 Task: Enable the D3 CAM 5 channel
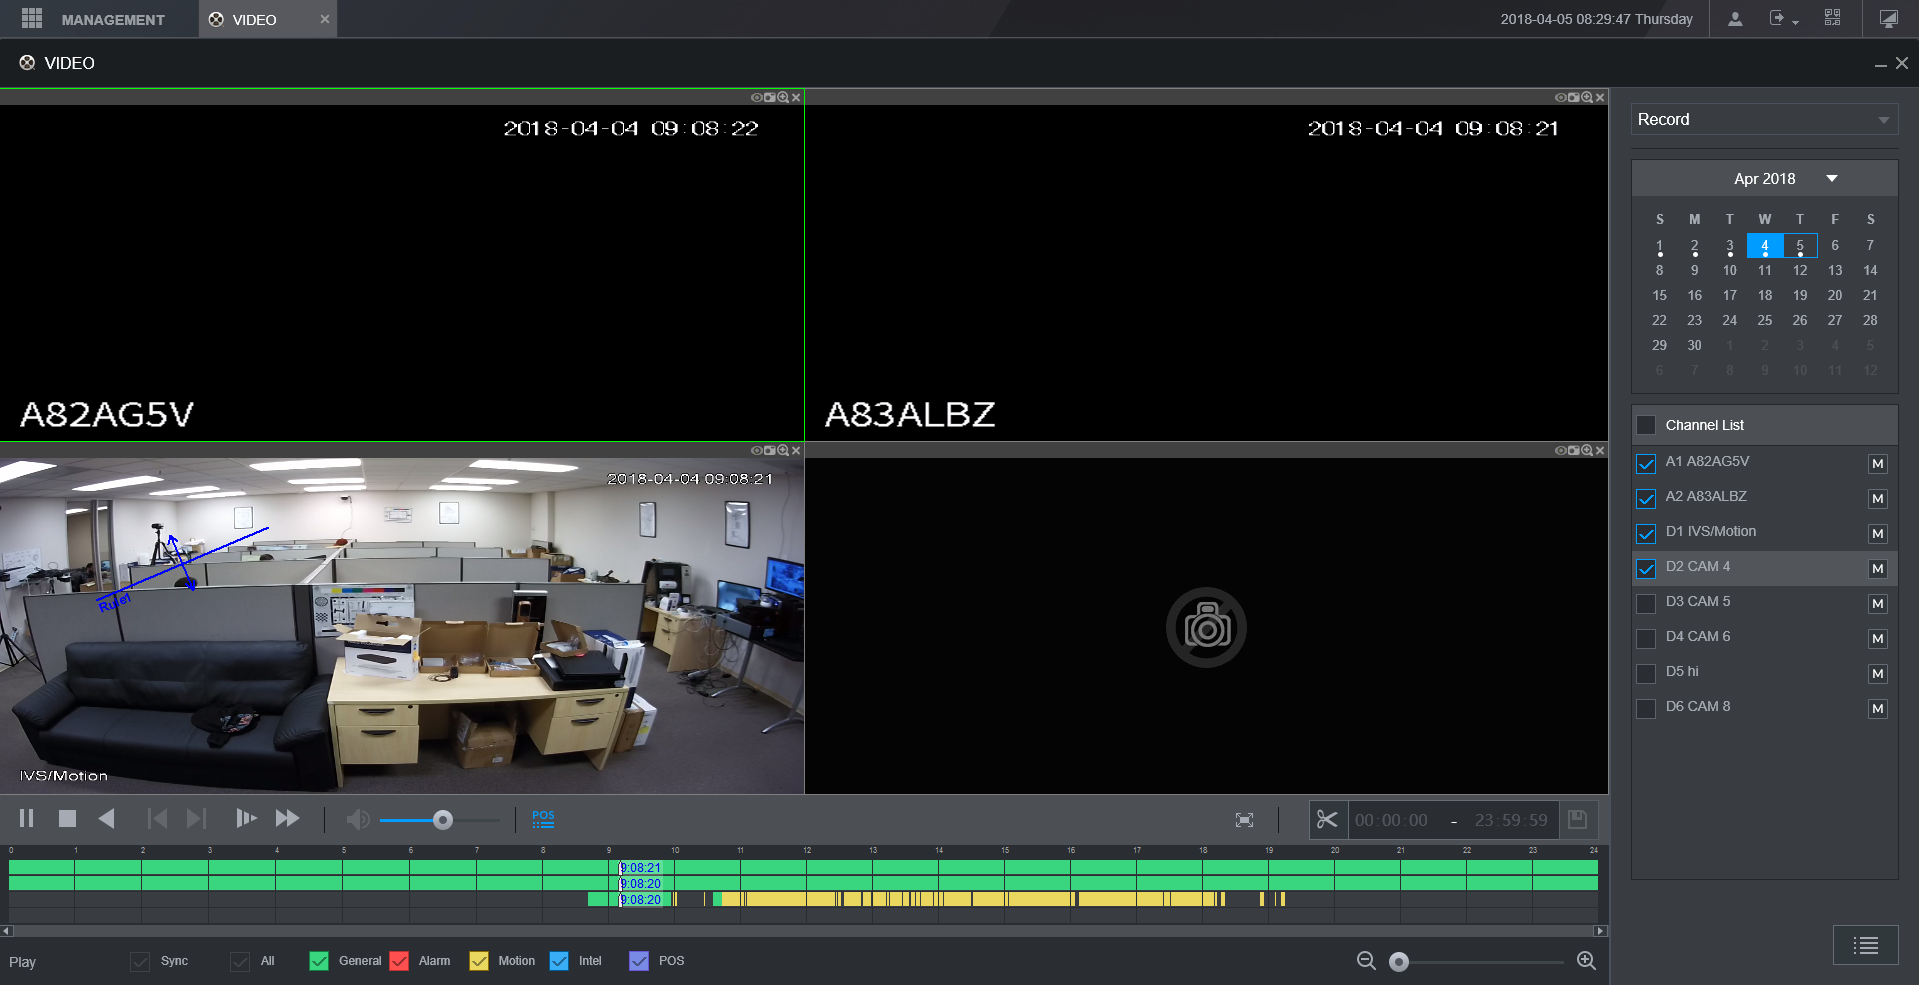coord(1646,604)
